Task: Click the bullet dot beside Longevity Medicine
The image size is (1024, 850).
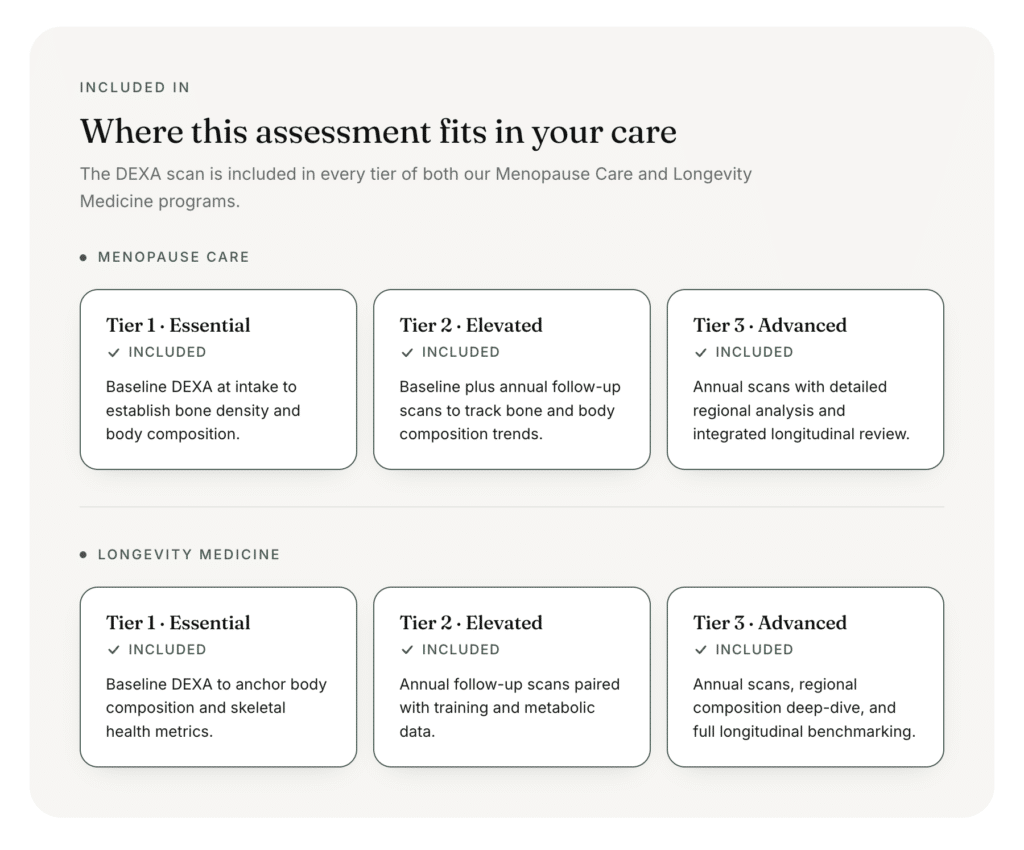Action: point(83,555)
